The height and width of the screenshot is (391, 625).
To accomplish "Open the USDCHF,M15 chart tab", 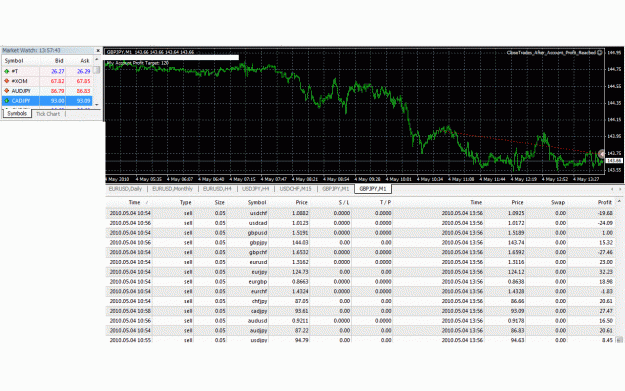I will coord(295,189).
